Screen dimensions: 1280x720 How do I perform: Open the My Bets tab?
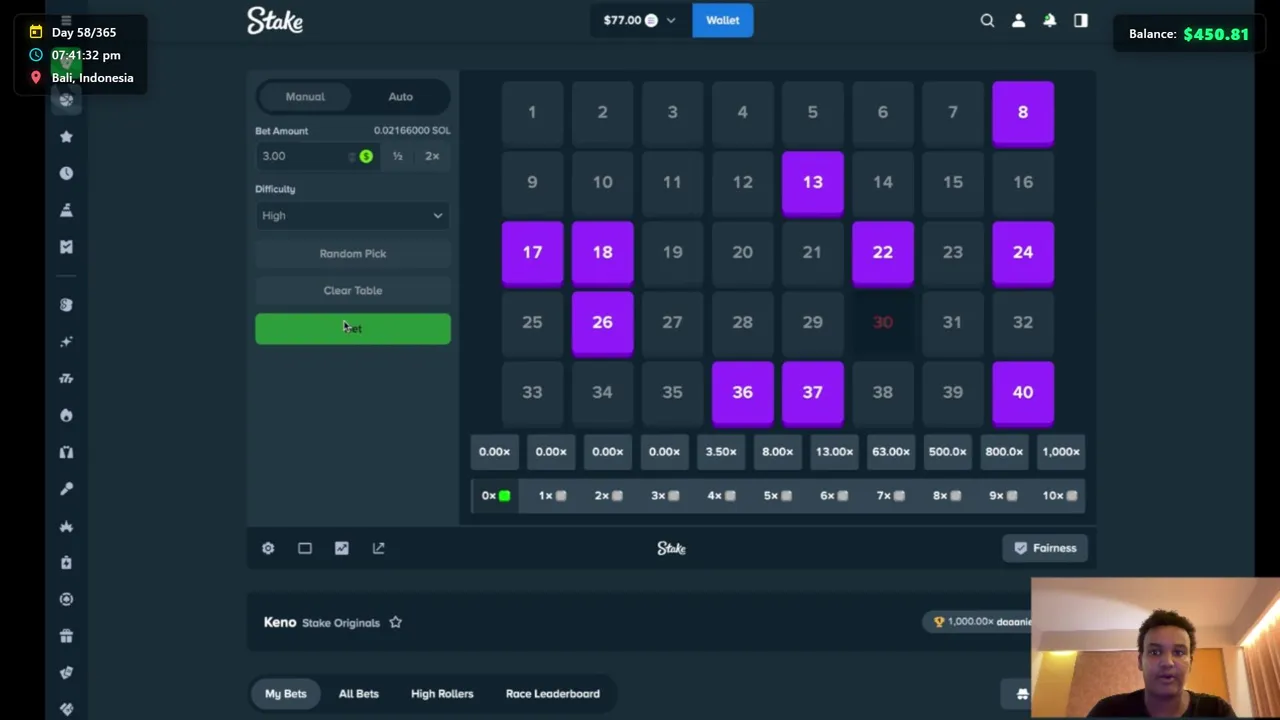click(286, 693)
